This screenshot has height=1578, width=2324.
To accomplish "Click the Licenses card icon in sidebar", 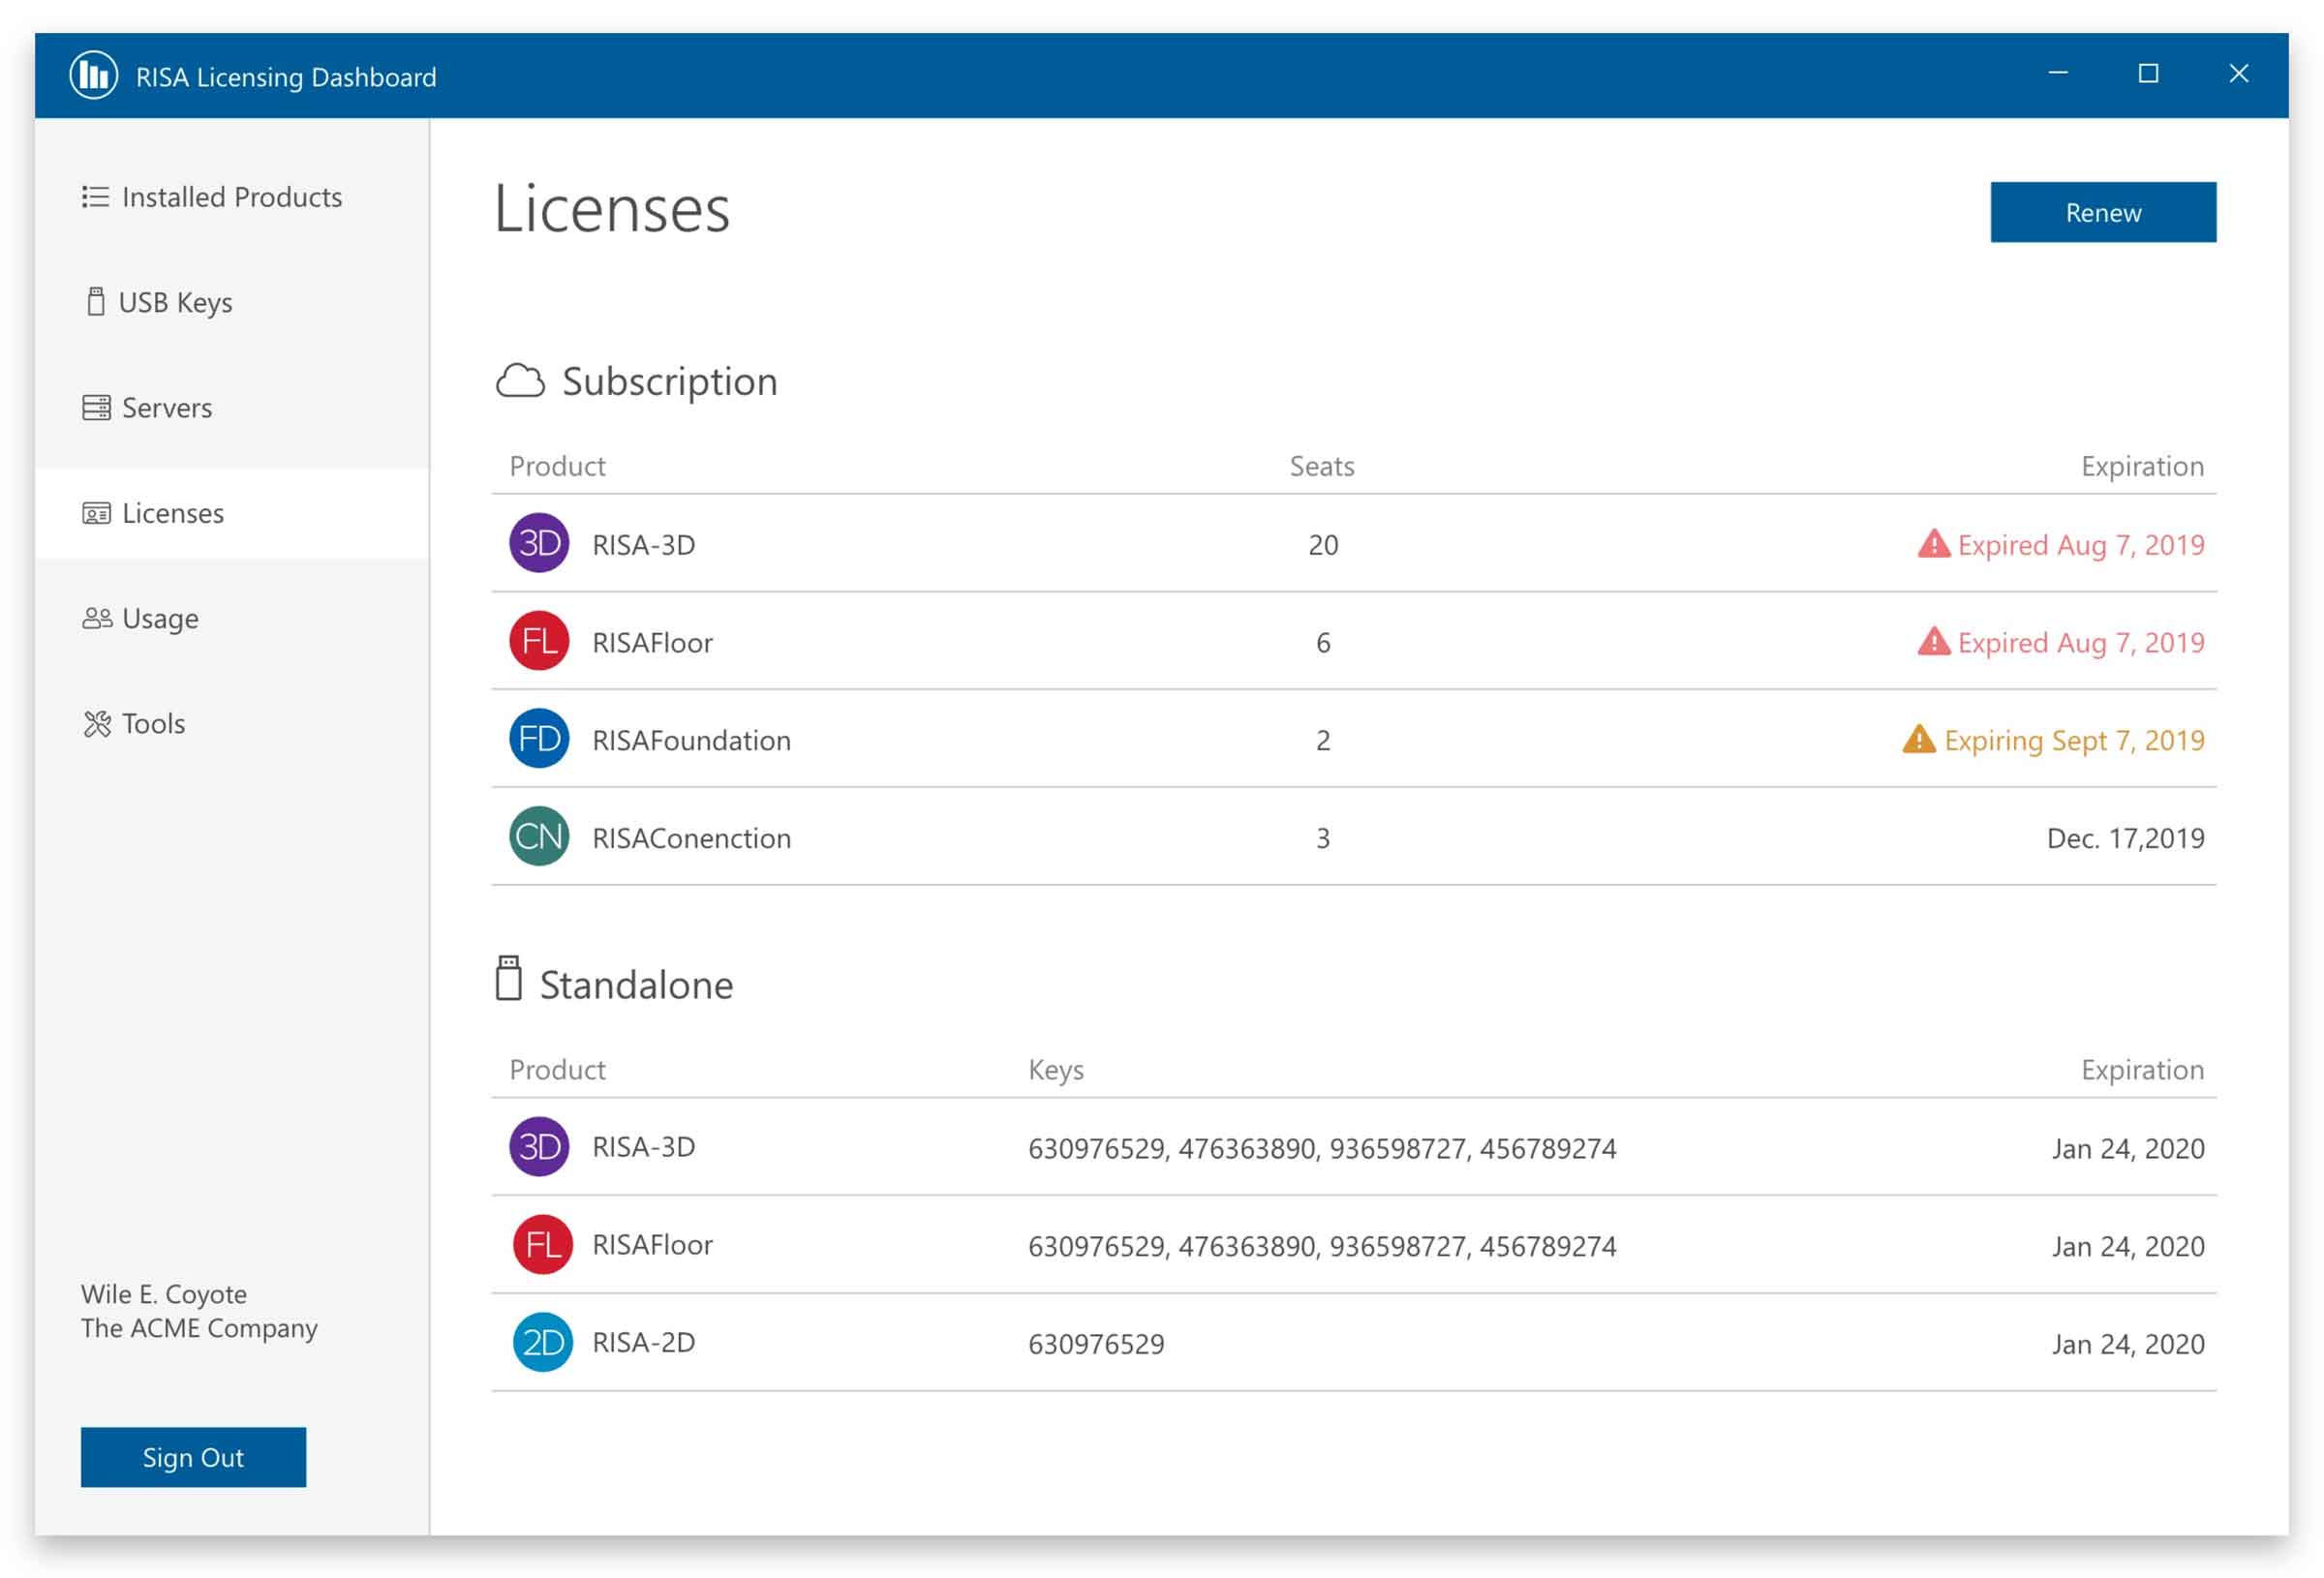I will (x=96, y=514).
